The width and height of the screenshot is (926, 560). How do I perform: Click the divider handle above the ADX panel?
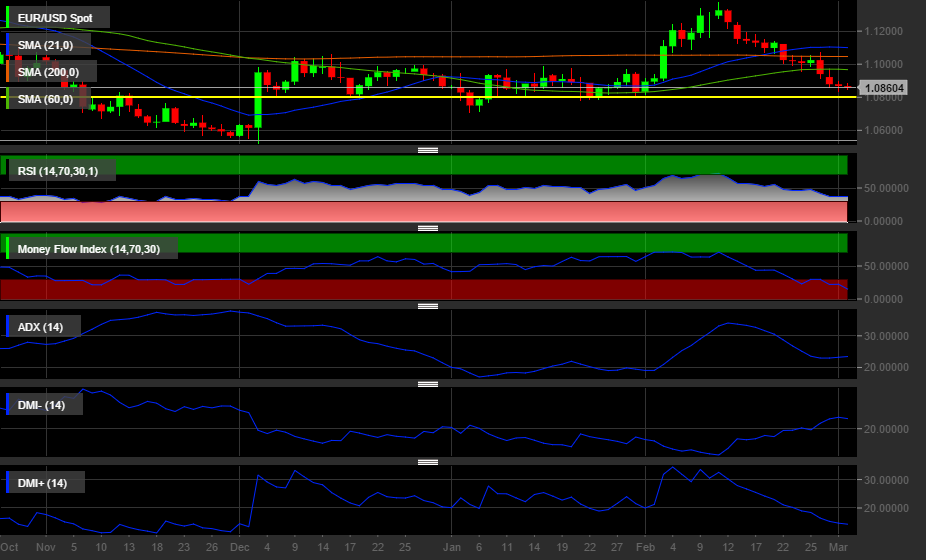coord(428,306)
